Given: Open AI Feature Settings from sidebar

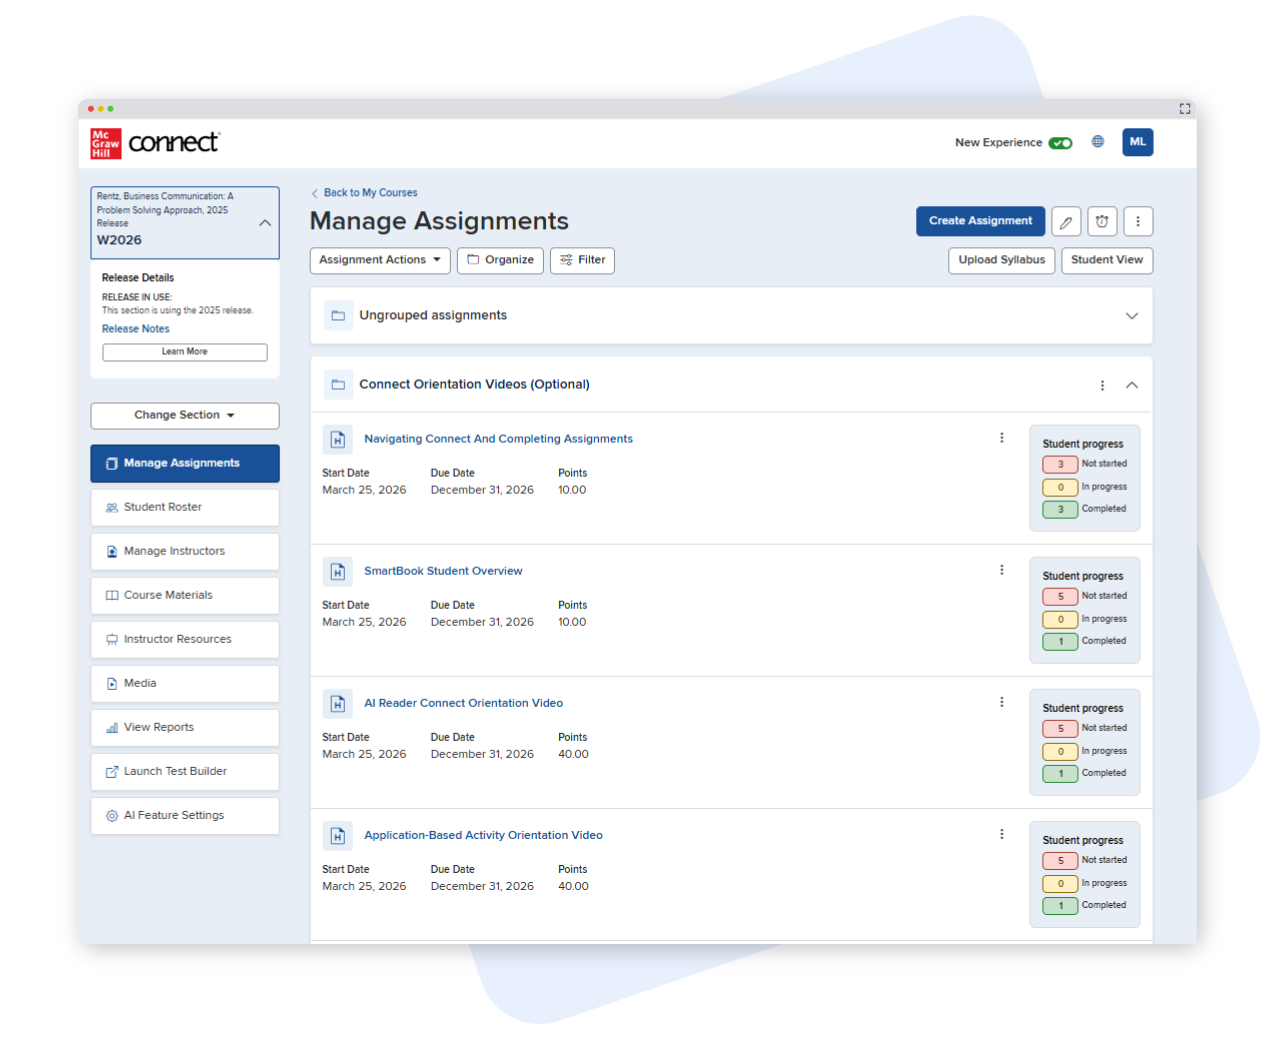Looking at the screenshot, I should click(185, 815).
